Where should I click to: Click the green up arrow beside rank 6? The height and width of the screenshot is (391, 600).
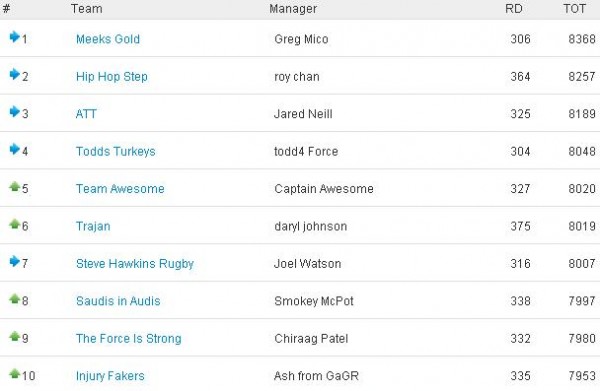[x=15, y=224]
